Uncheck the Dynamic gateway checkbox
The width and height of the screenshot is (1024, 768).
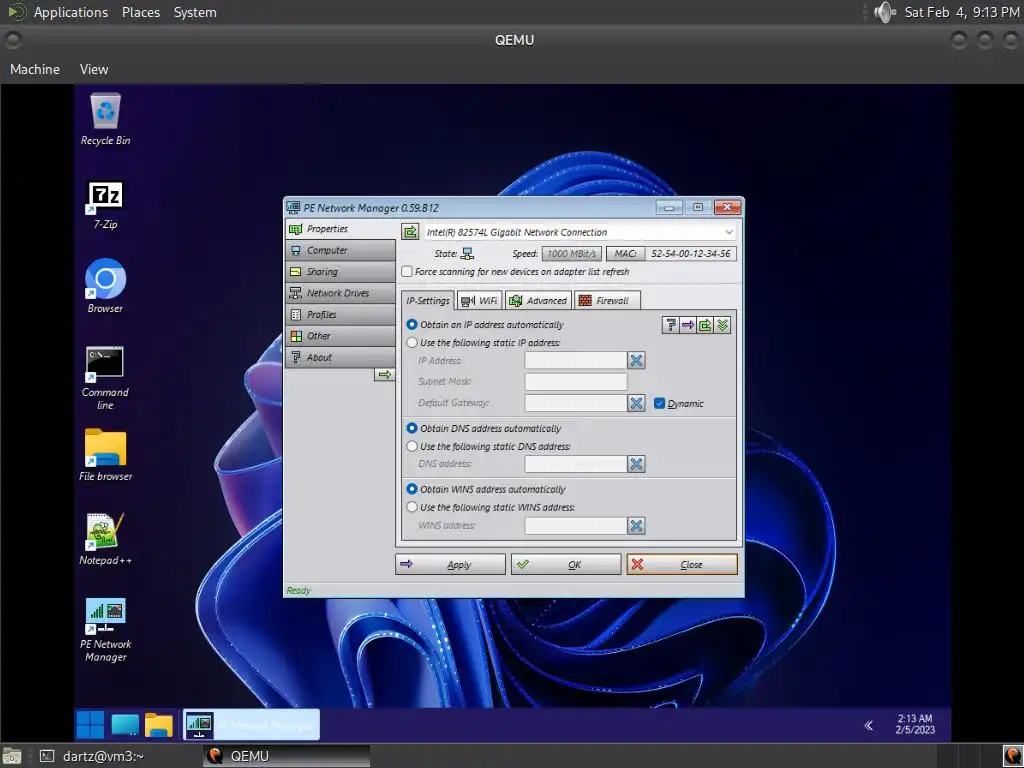coord(660,403)
